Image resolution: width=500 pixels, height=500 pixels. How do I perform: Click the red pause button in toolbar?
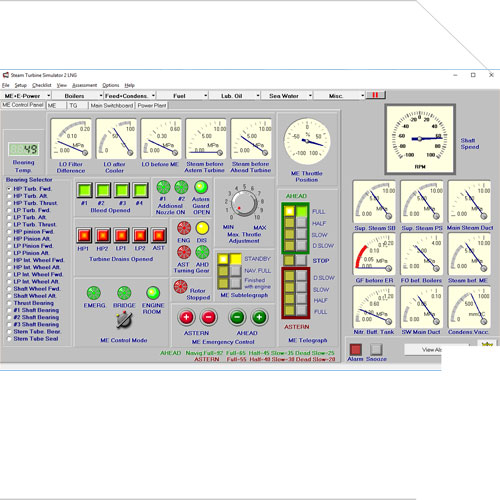375,95
